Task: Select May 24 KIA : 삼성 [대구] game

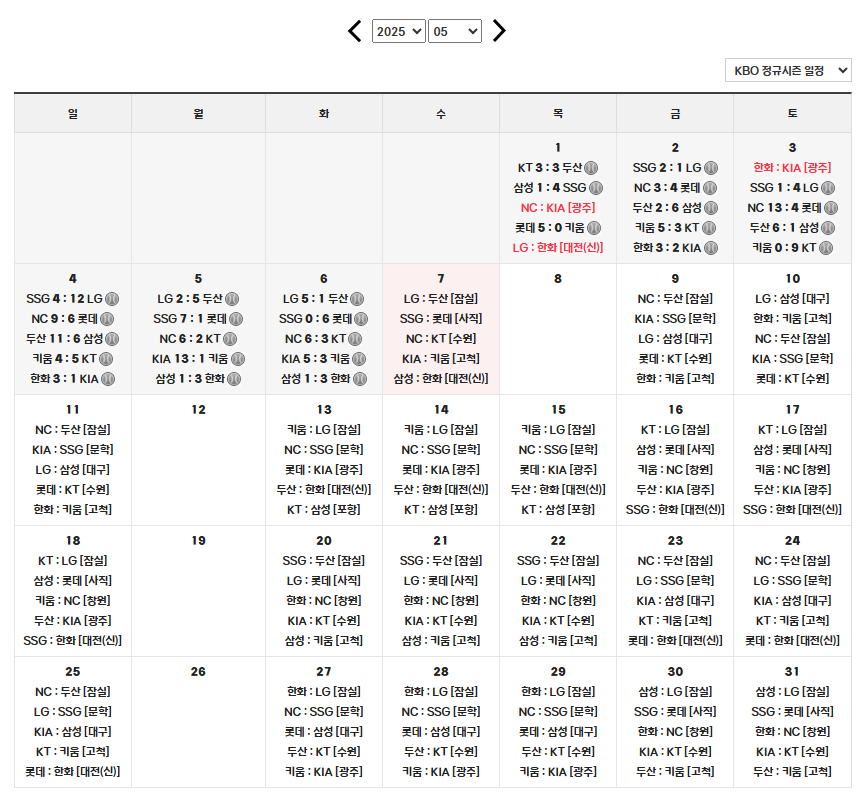Action: click(792, 601)
